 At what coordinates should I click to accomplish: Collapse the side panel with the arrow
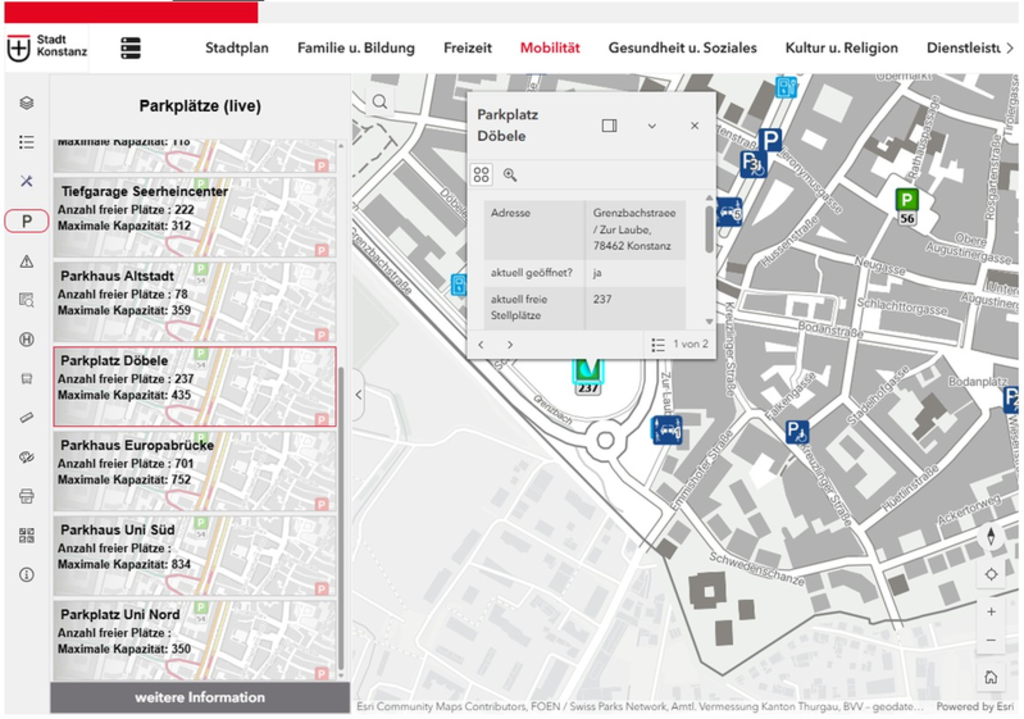click(359, 395)
